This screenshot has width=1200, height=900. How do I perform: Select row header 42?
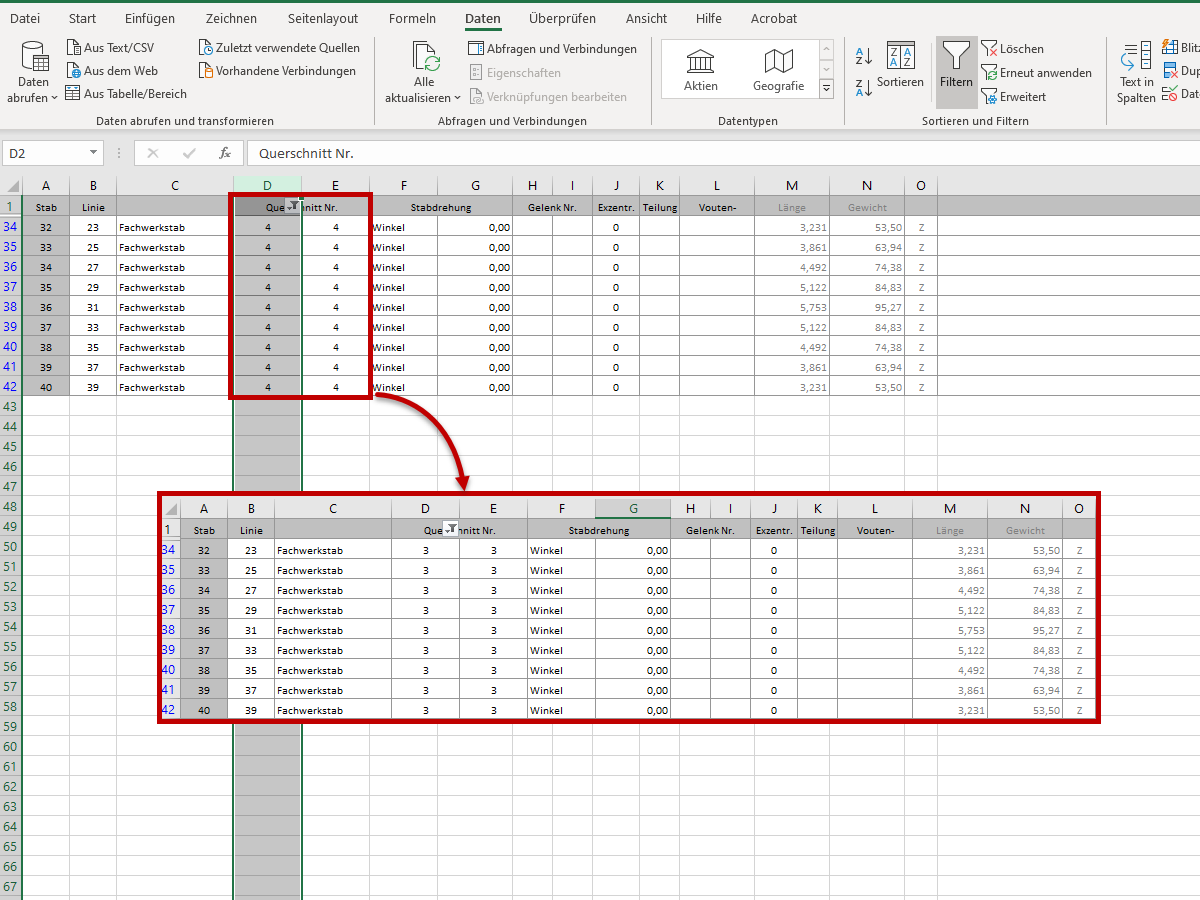pos(11,387)
